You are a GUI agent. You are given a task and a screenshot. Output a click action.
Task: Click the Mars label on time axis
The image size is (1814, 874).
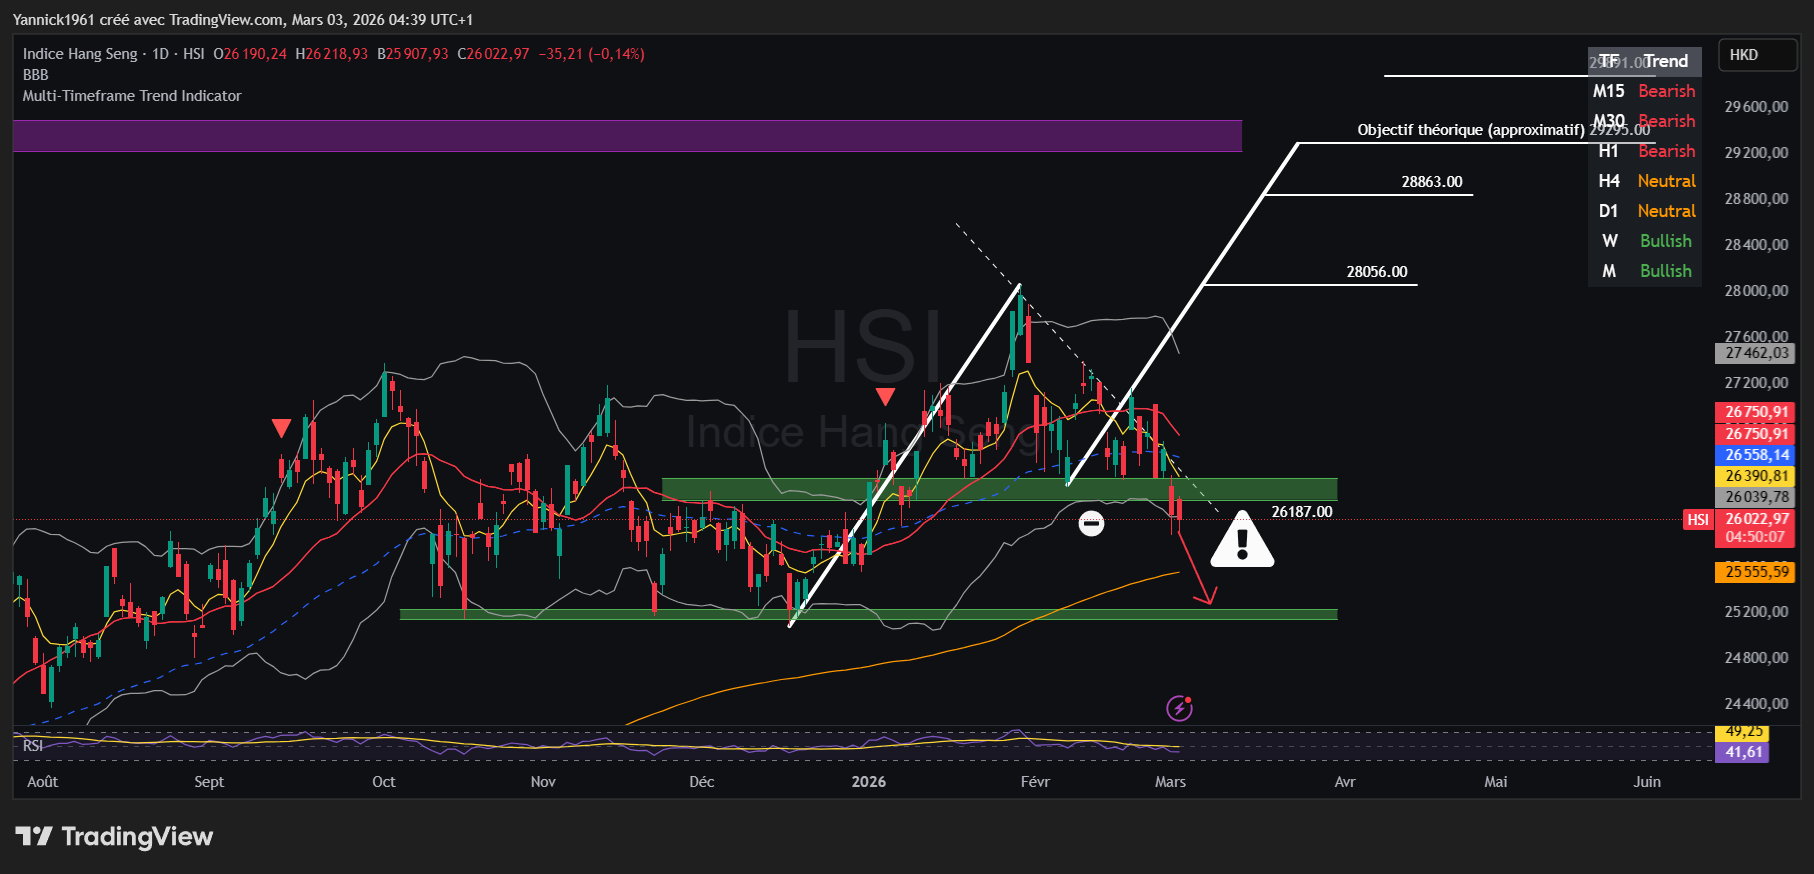1170,782
